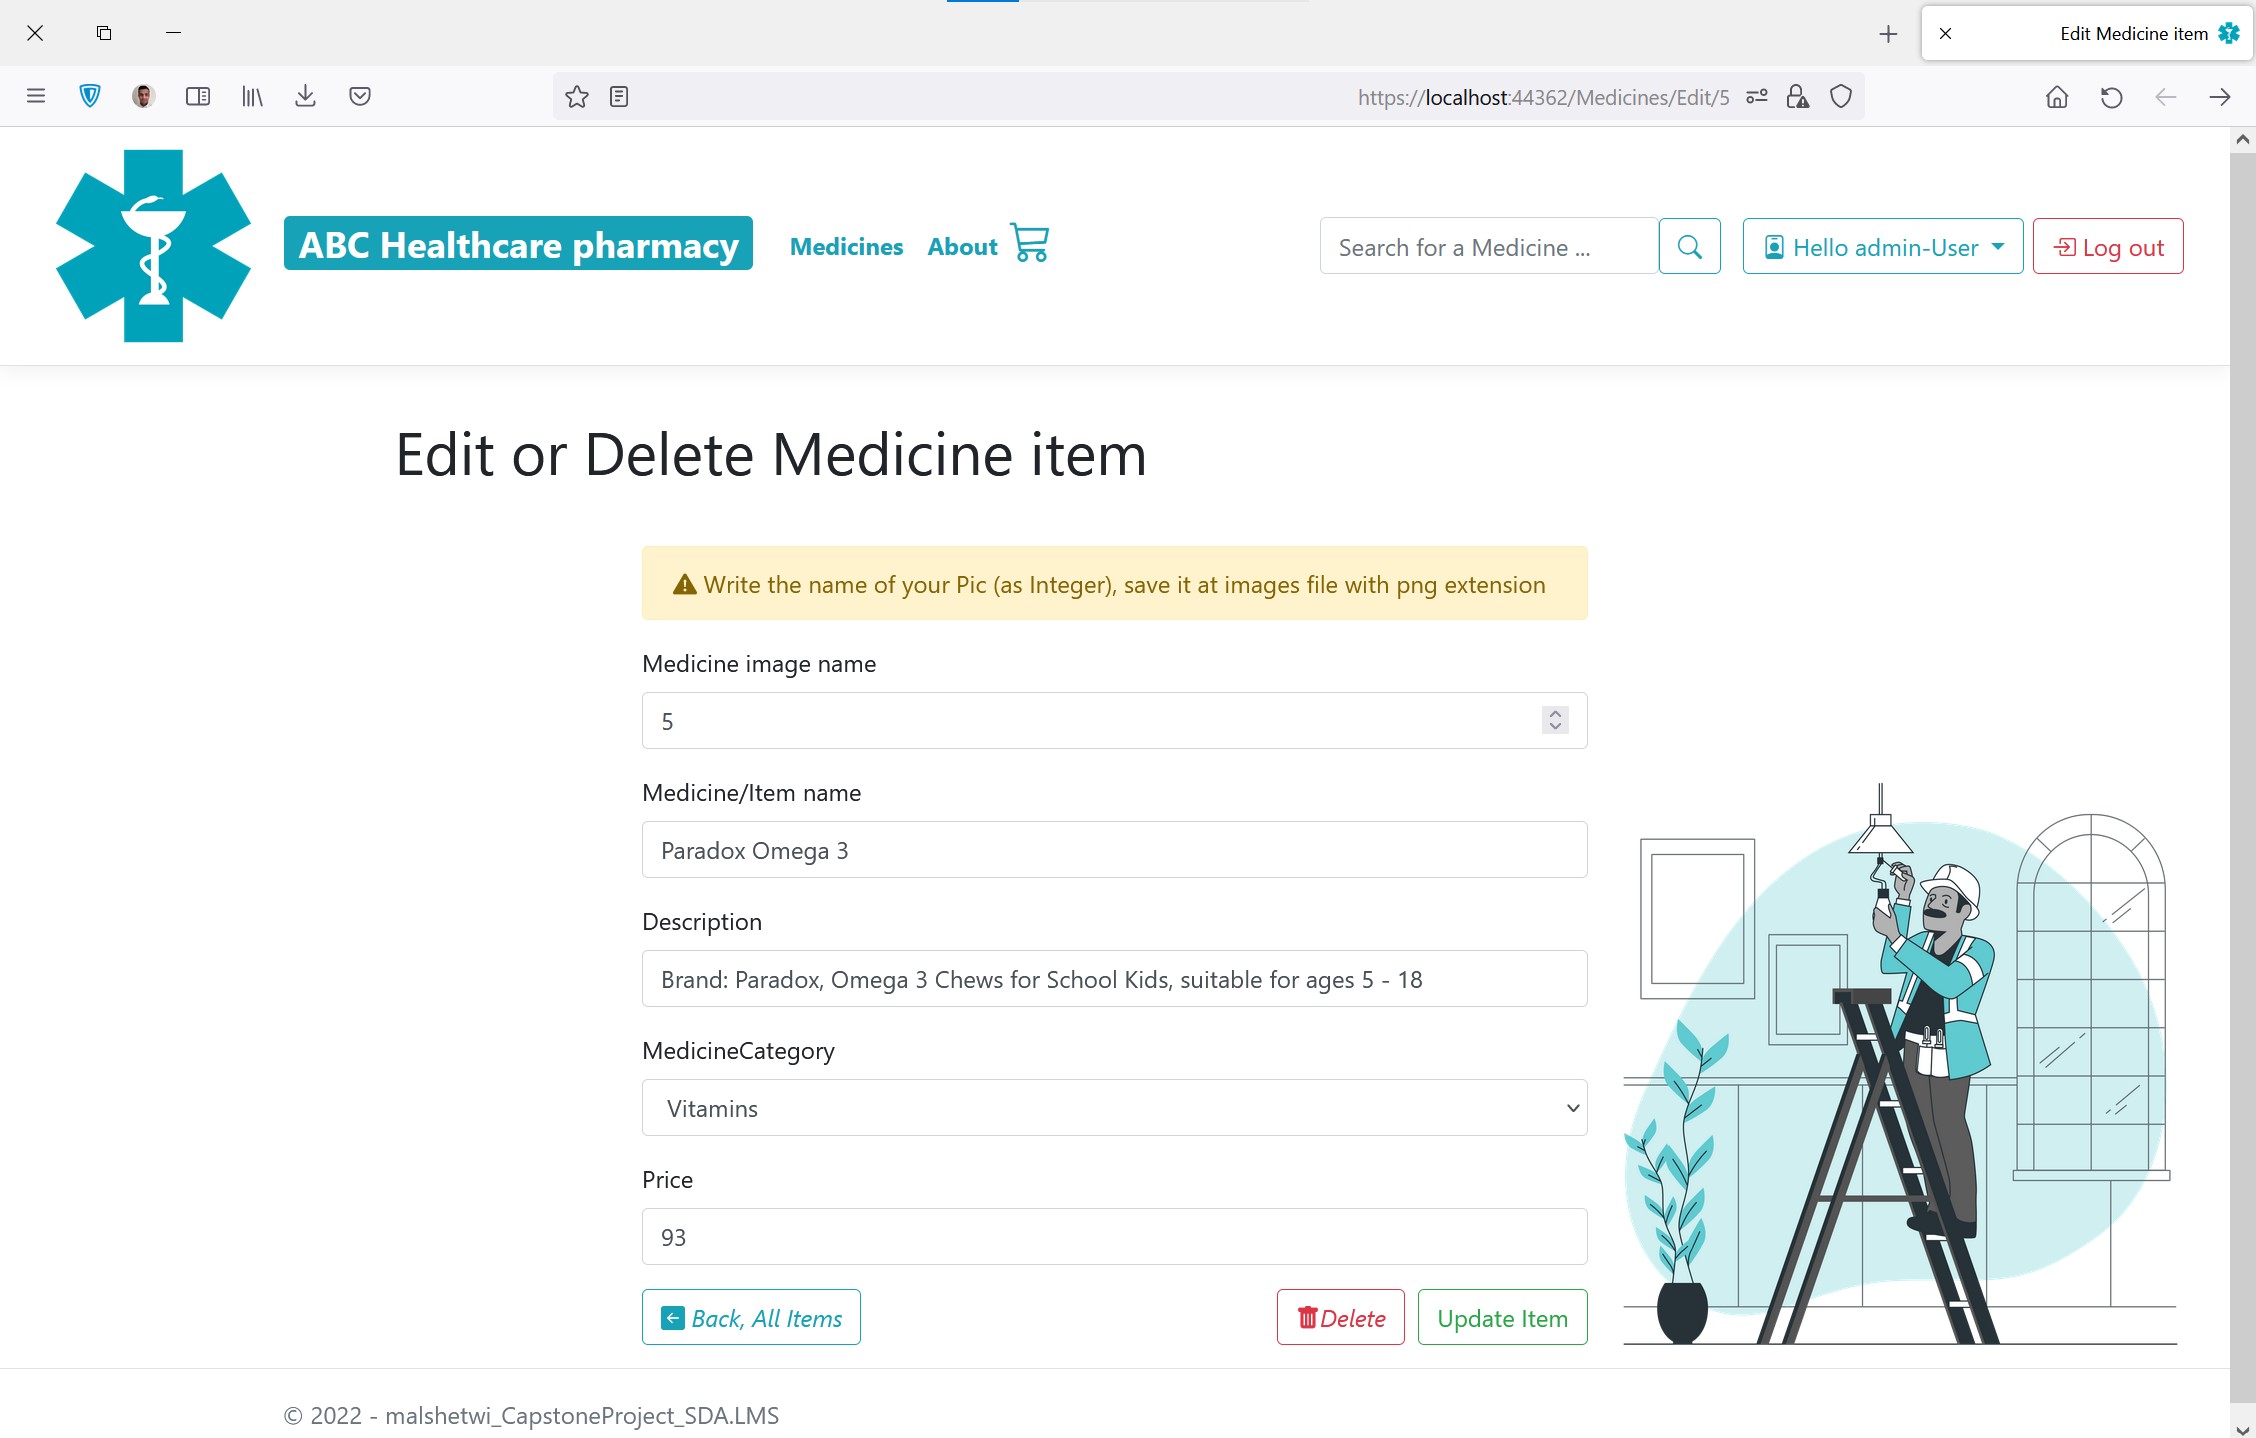Navigate to the Medicines menu item

[846, 246]
